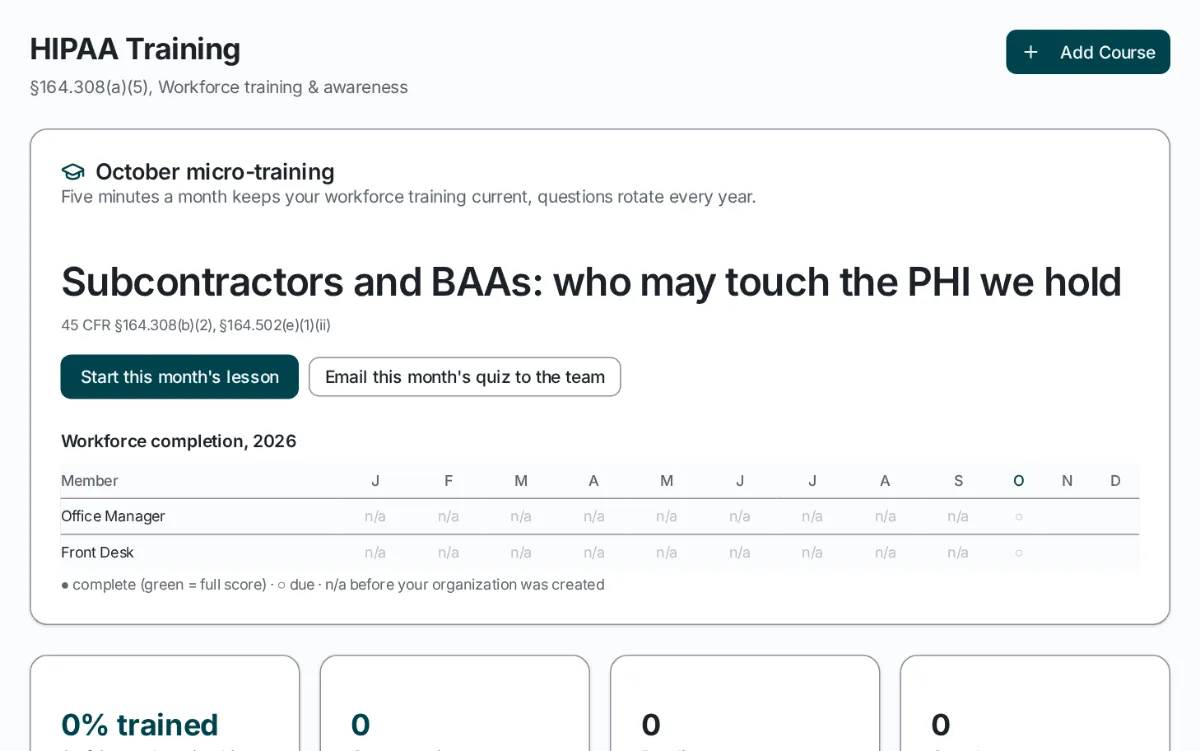Click the graduation cap icon by October micro-training

[x=73, y=172]
